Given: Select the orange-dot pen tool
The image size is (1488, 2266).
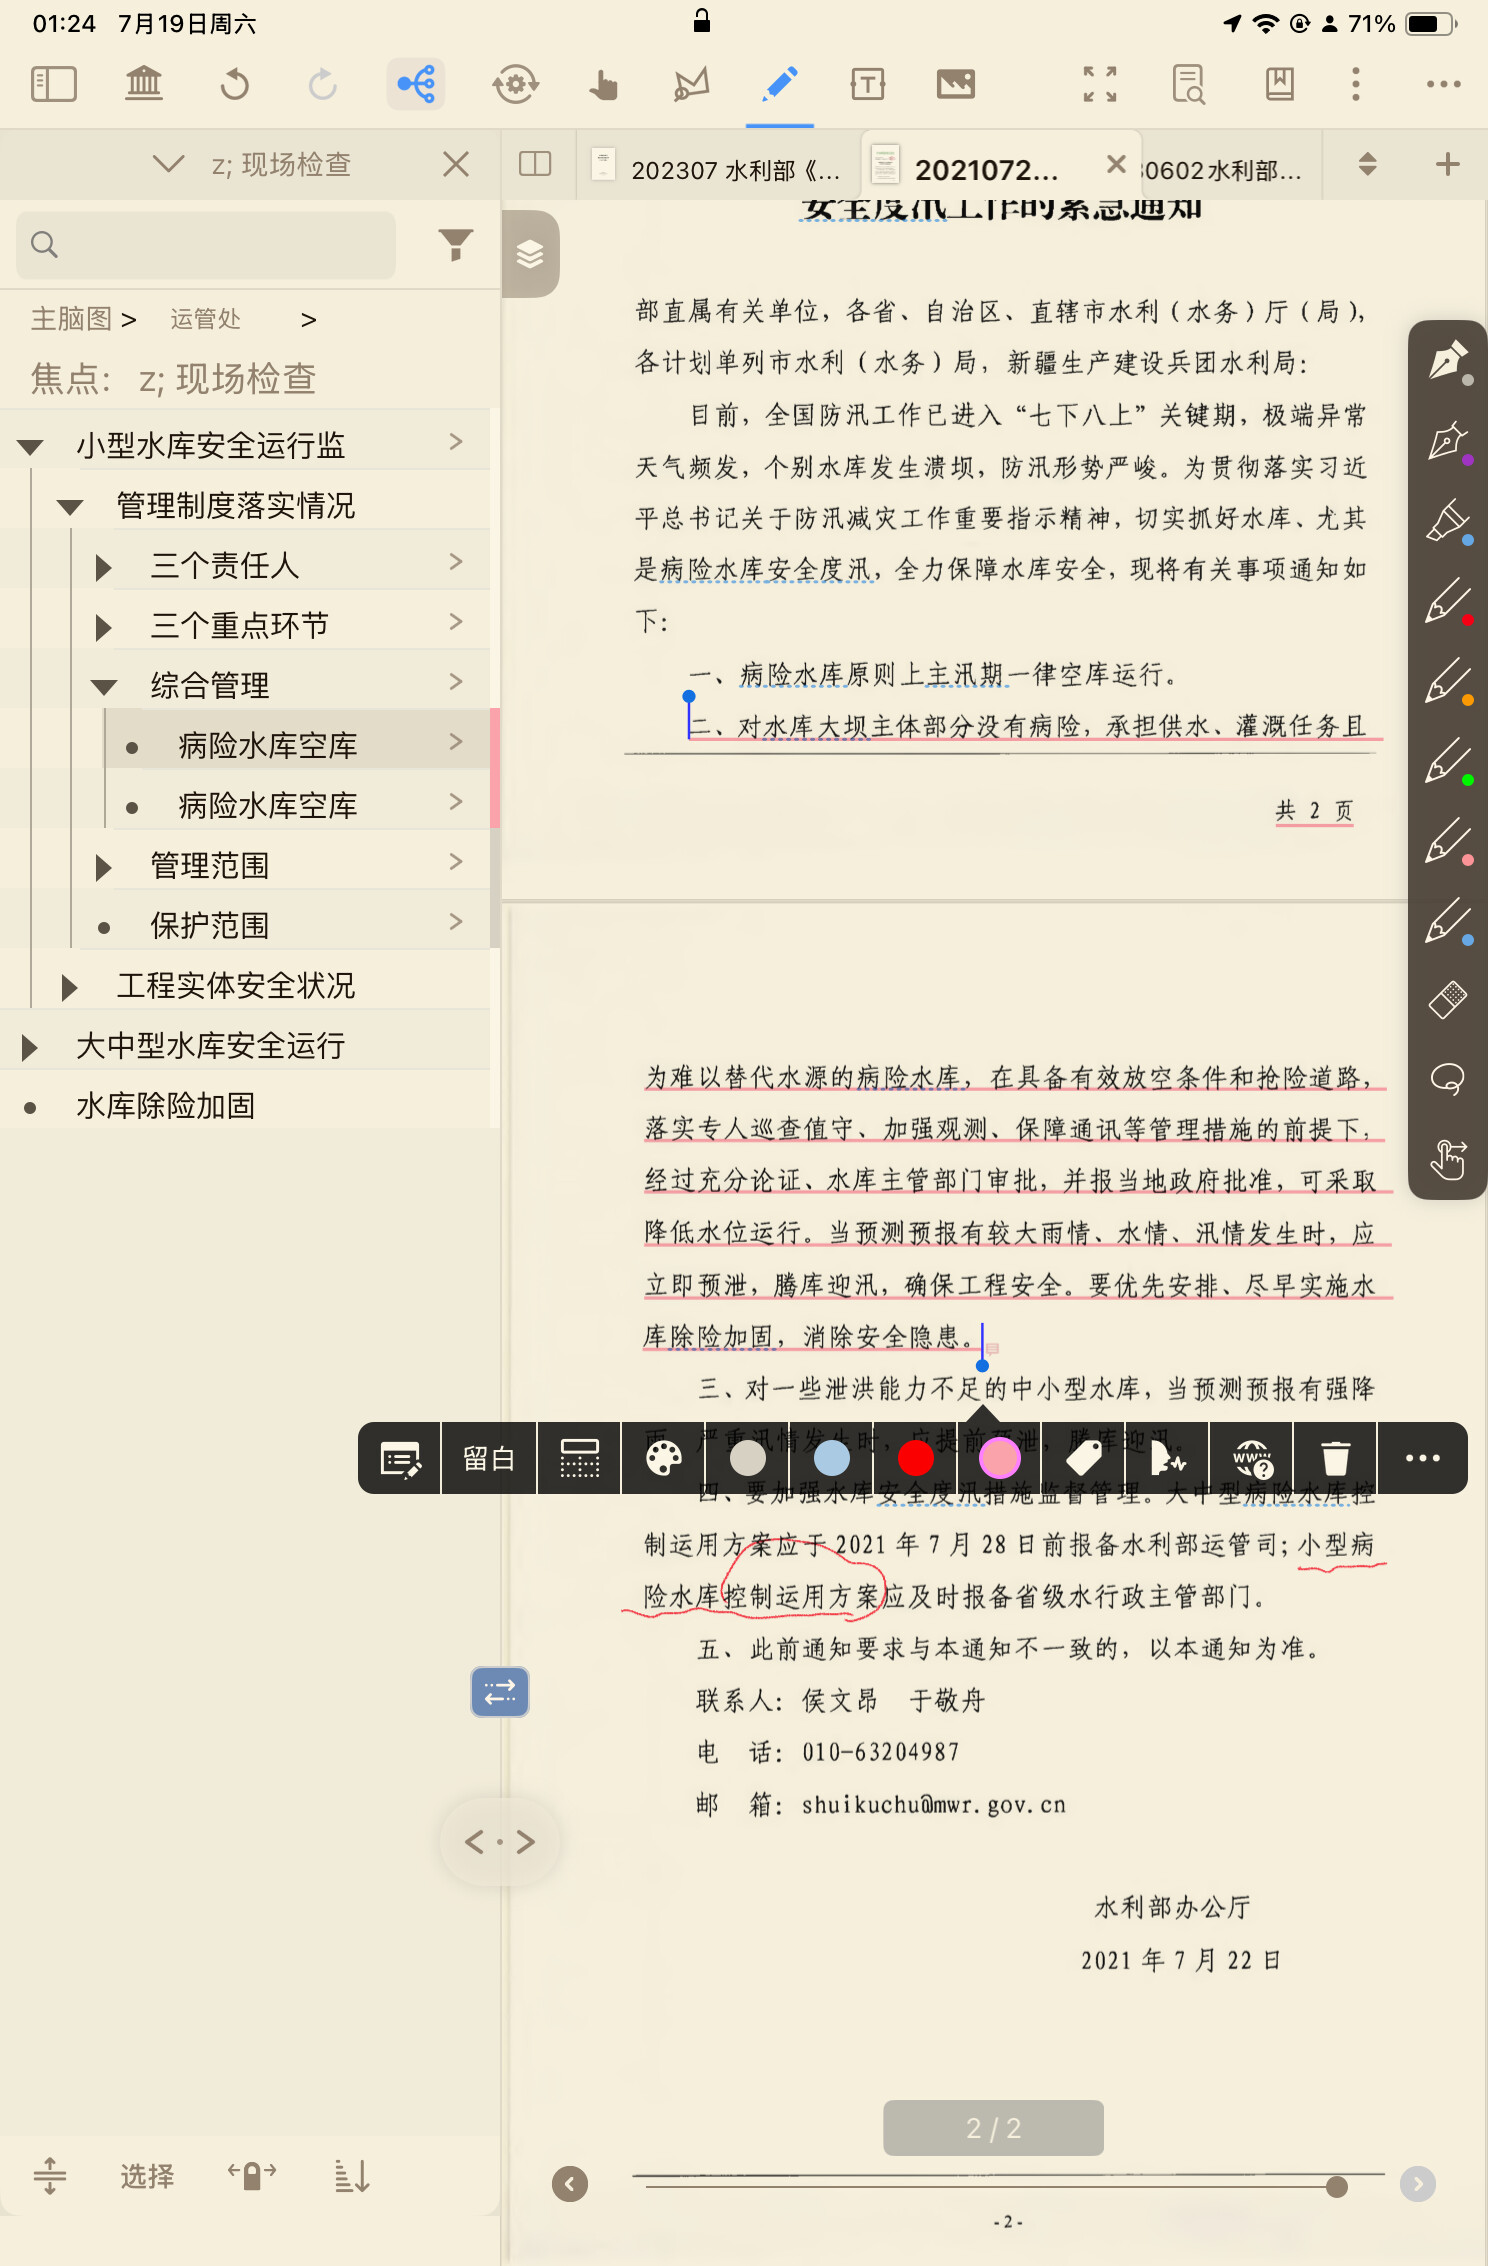Looking at the screenshot, I should [1447, 680].
